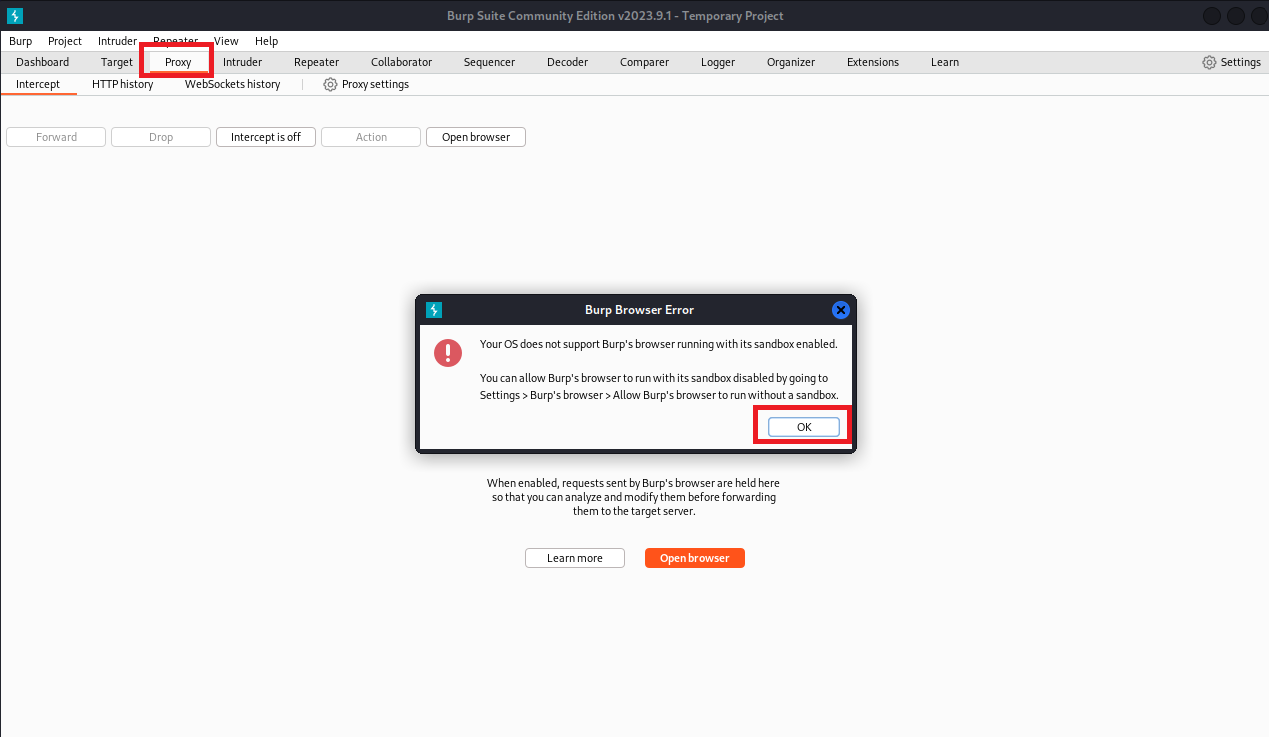The image size is (1269, 737).
Task: Click the top Open browser button
Action: 476,137
